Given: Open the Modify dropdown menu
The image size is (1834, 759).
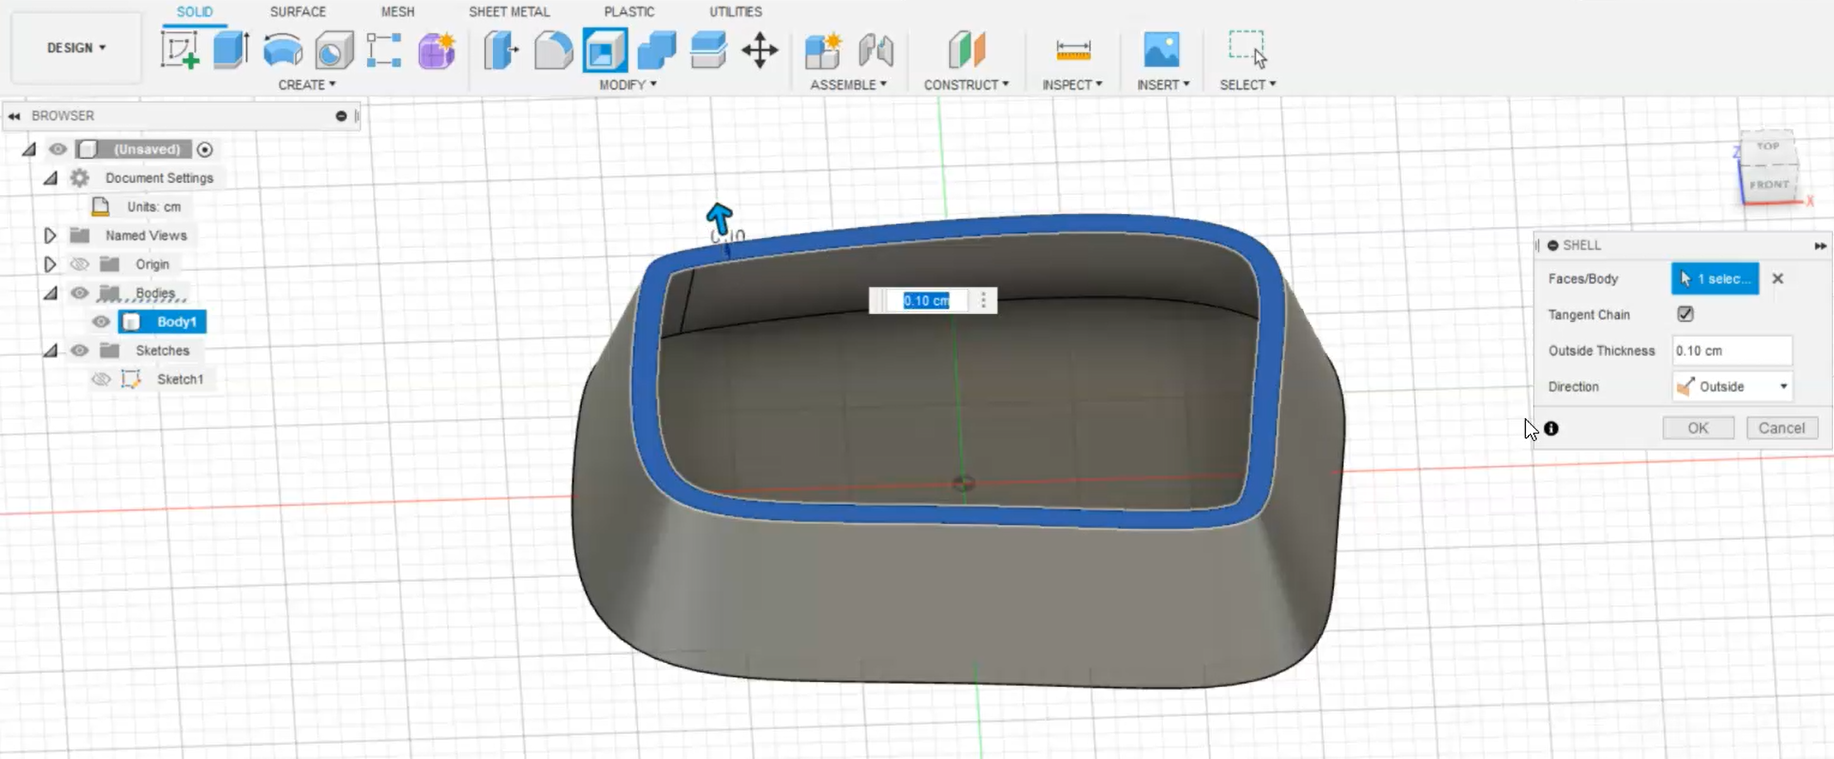Looking at the screenshot, I should click(628, 85).
